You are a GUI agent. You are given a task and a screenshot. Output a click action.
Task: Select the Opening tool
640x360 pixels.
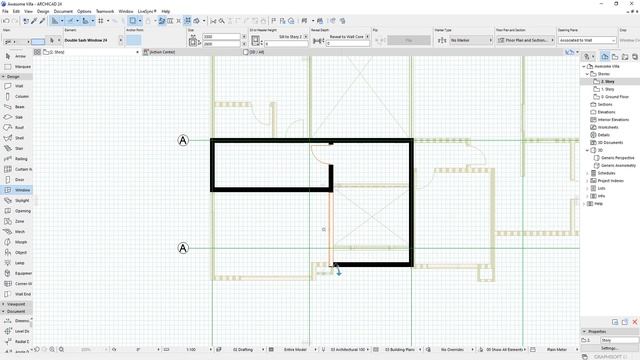[16, 211]
